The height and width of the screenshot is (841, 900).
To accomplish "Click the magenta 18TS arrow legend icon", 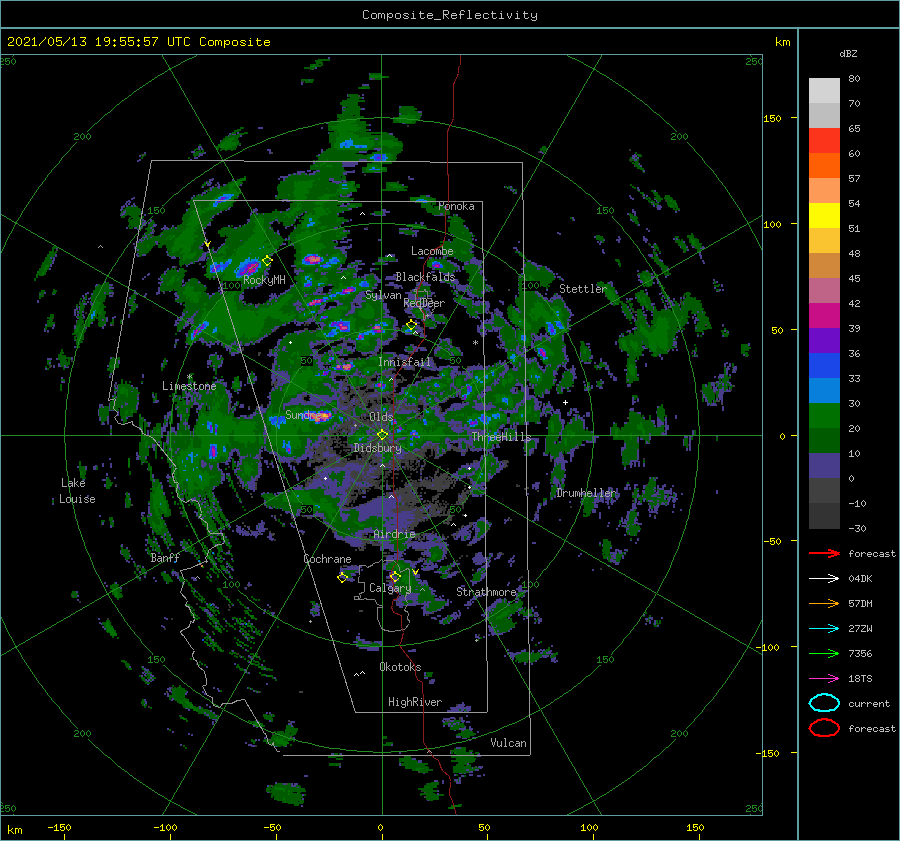I will tap(824, 678).
